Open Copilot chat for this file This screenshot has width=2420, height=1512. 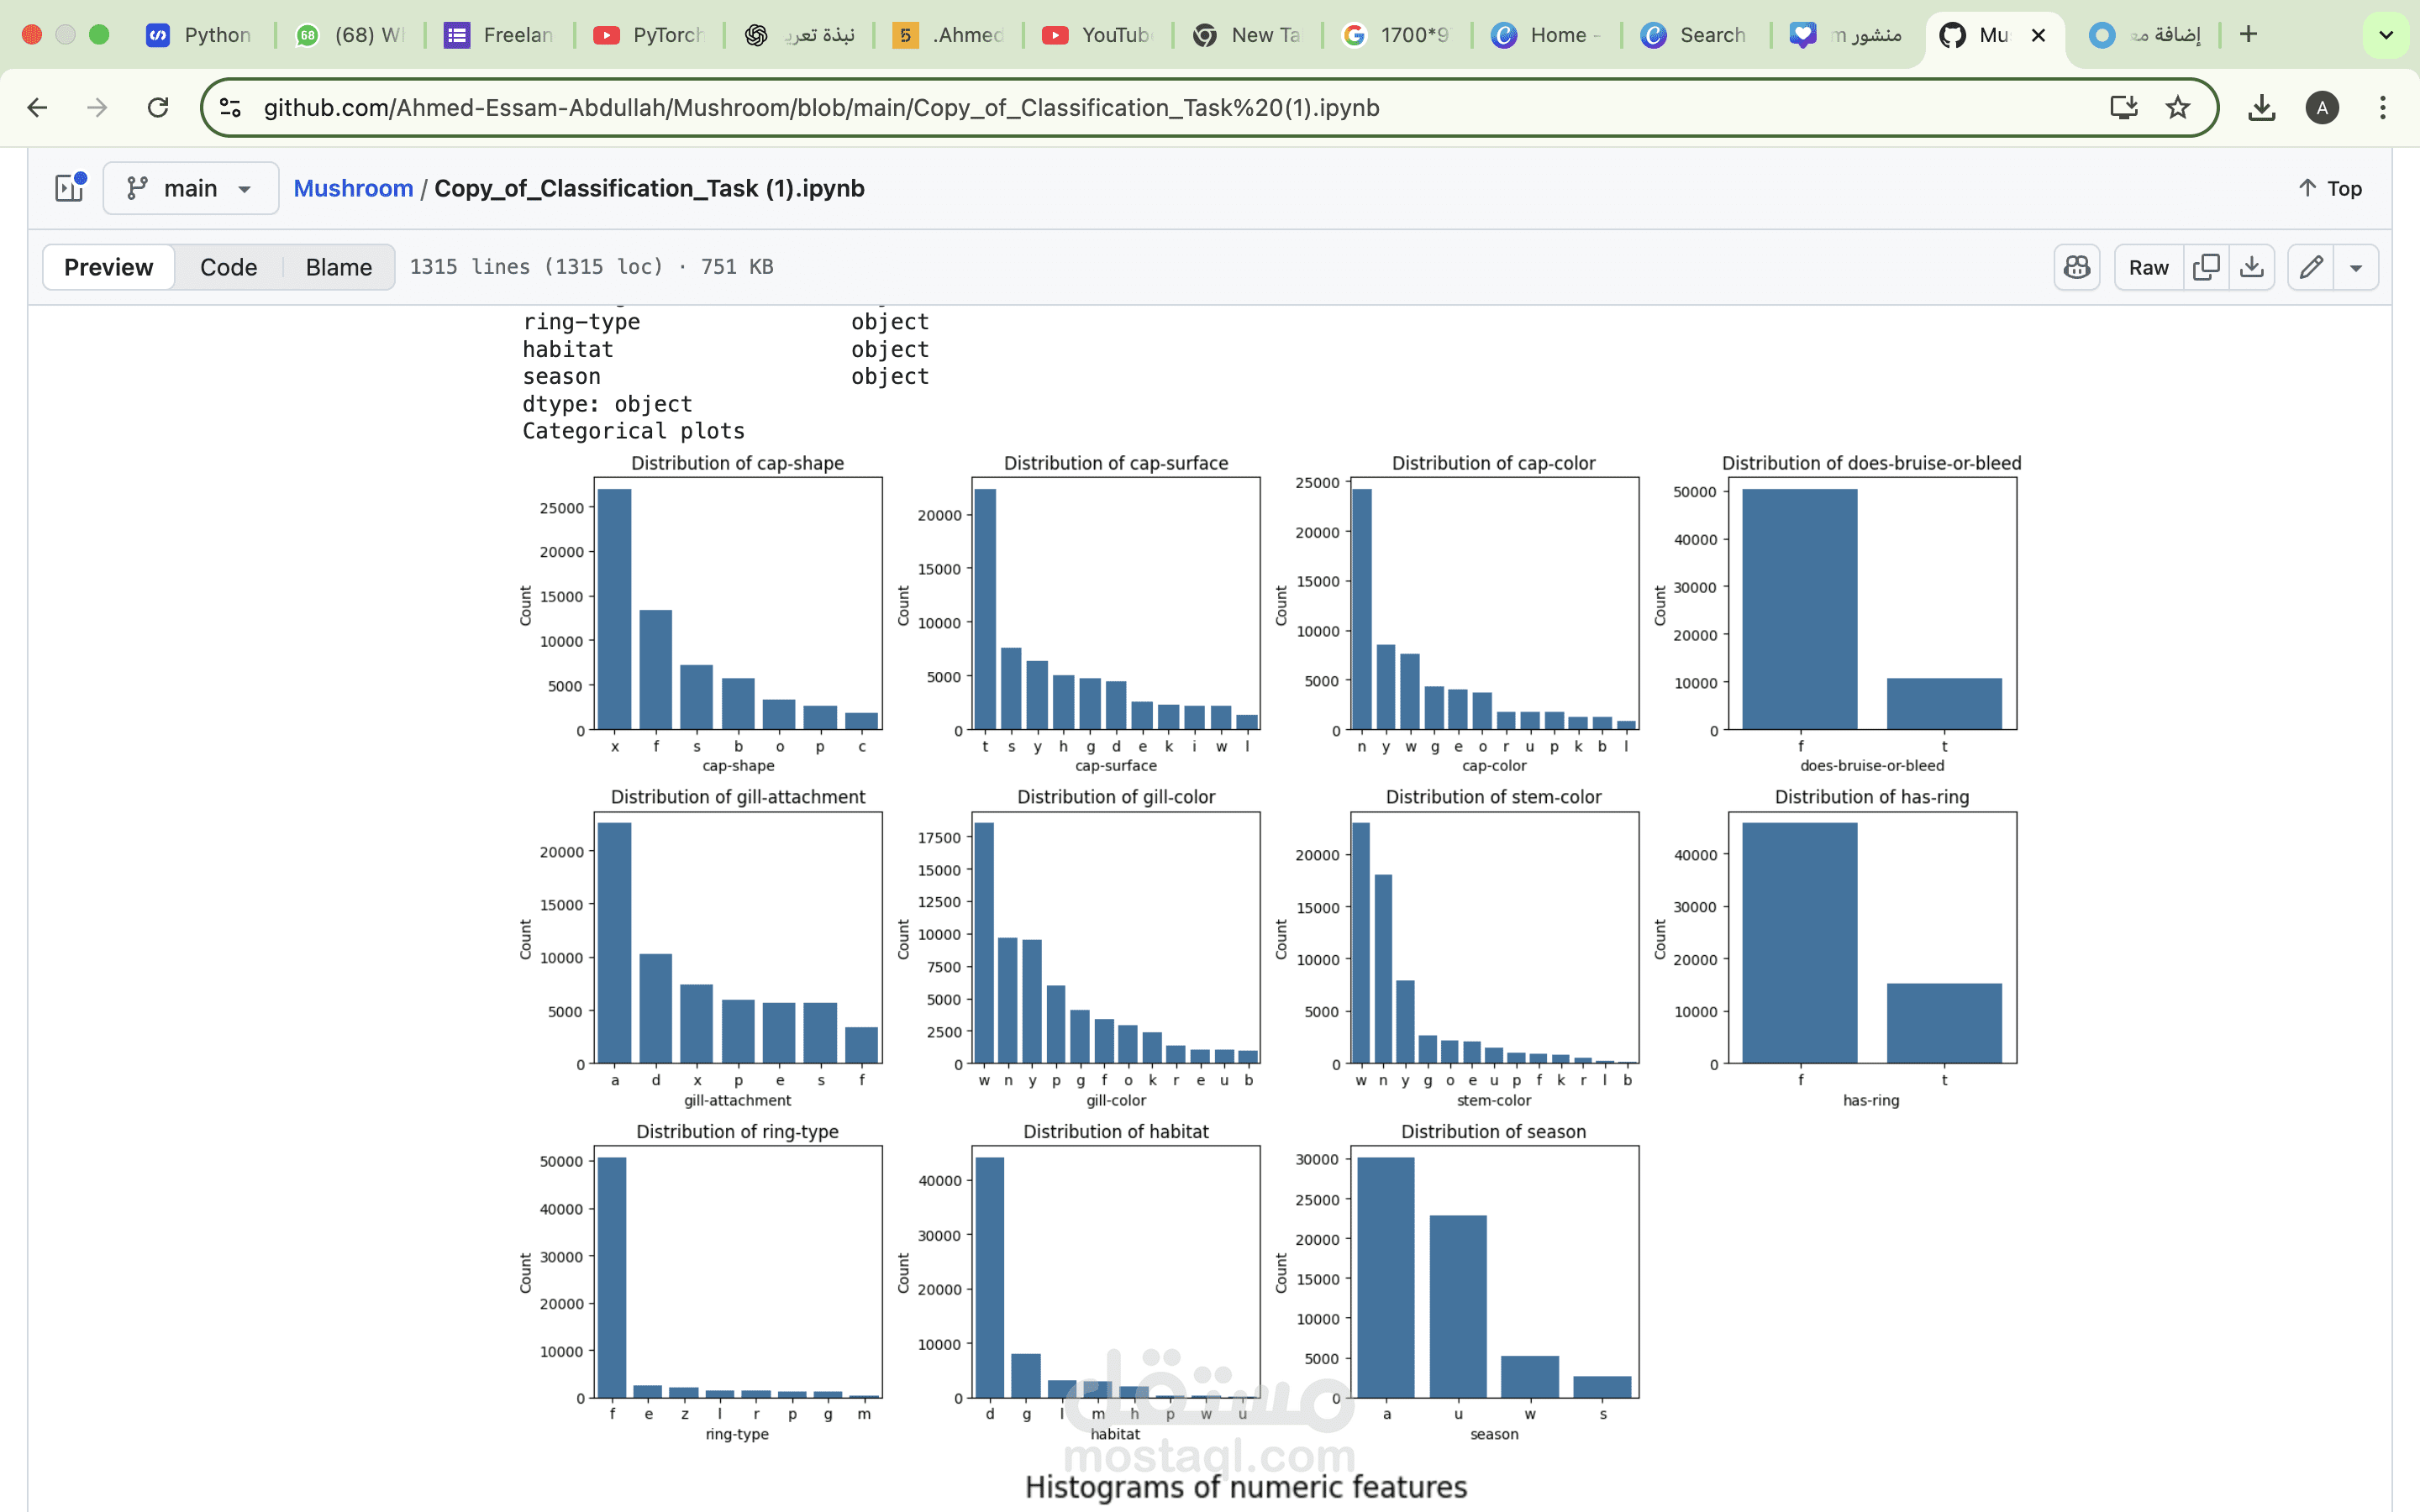pos(2077,267)
